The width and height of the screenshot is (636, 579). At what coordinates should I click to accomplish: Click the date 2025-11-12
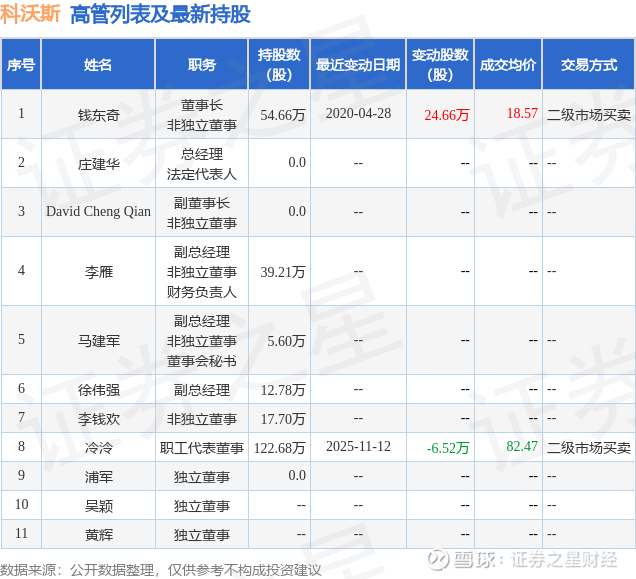point(358,446)
